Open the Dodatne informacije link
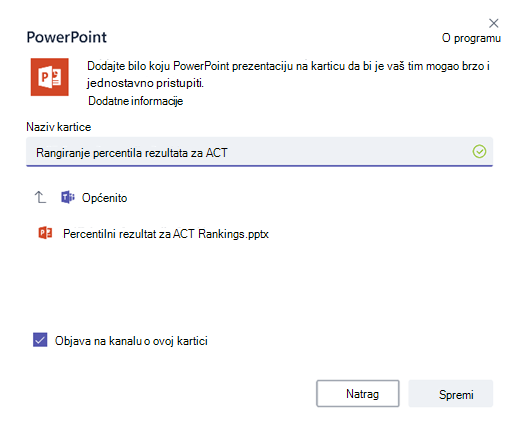The width and height of the screenshot is (520, 434). [x=136, y=101]
